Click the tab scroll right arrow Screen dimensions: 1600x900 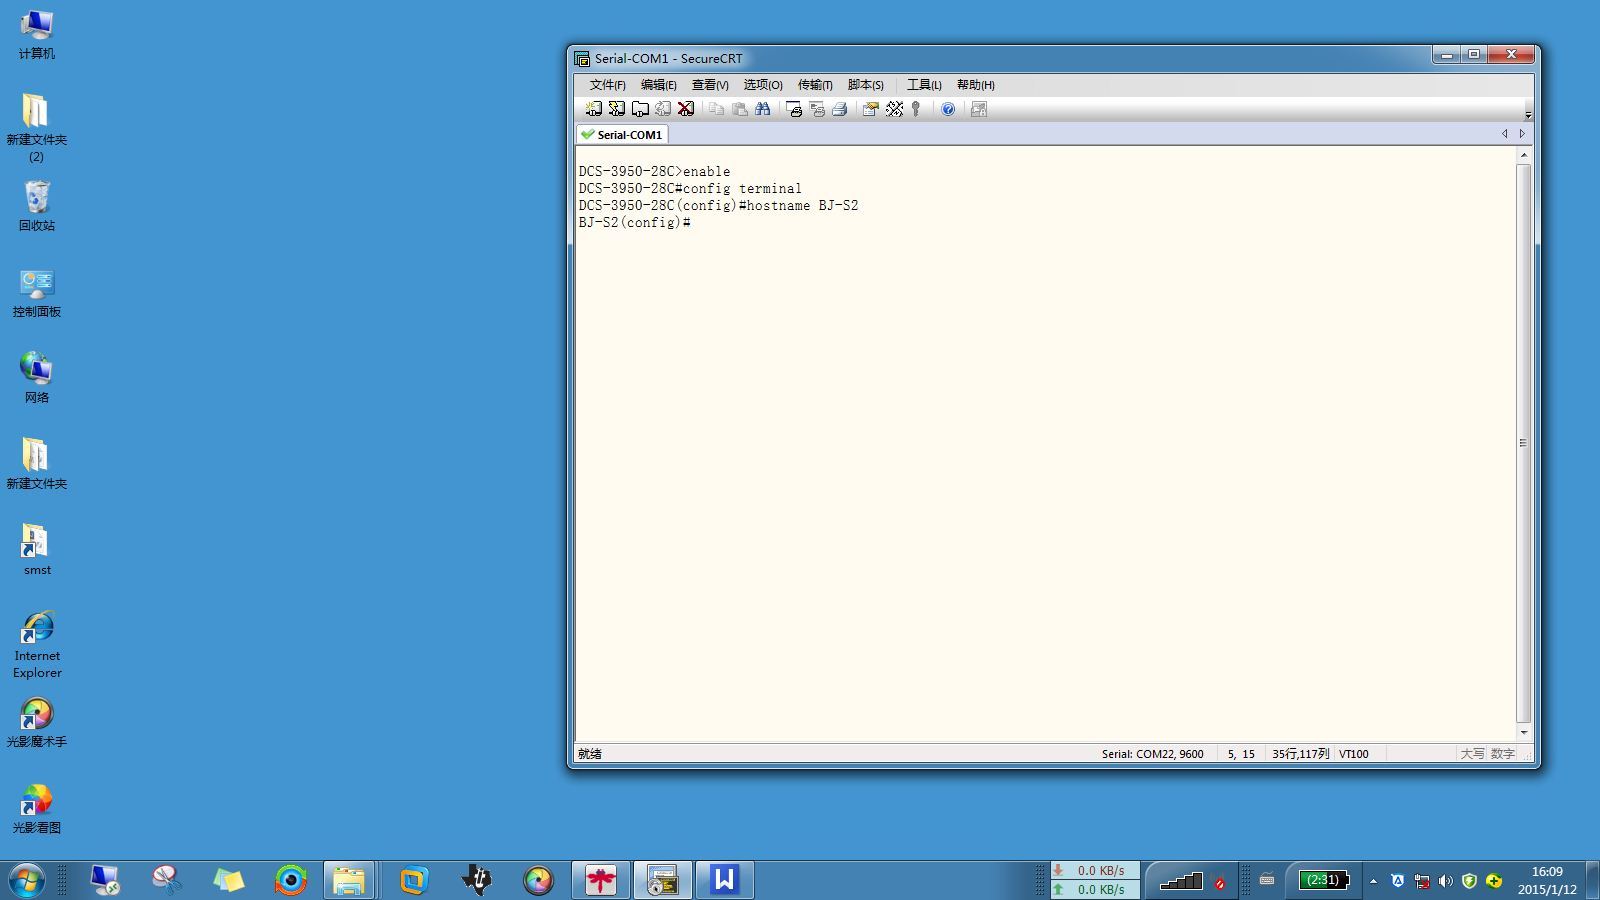tap(1522, 134)
